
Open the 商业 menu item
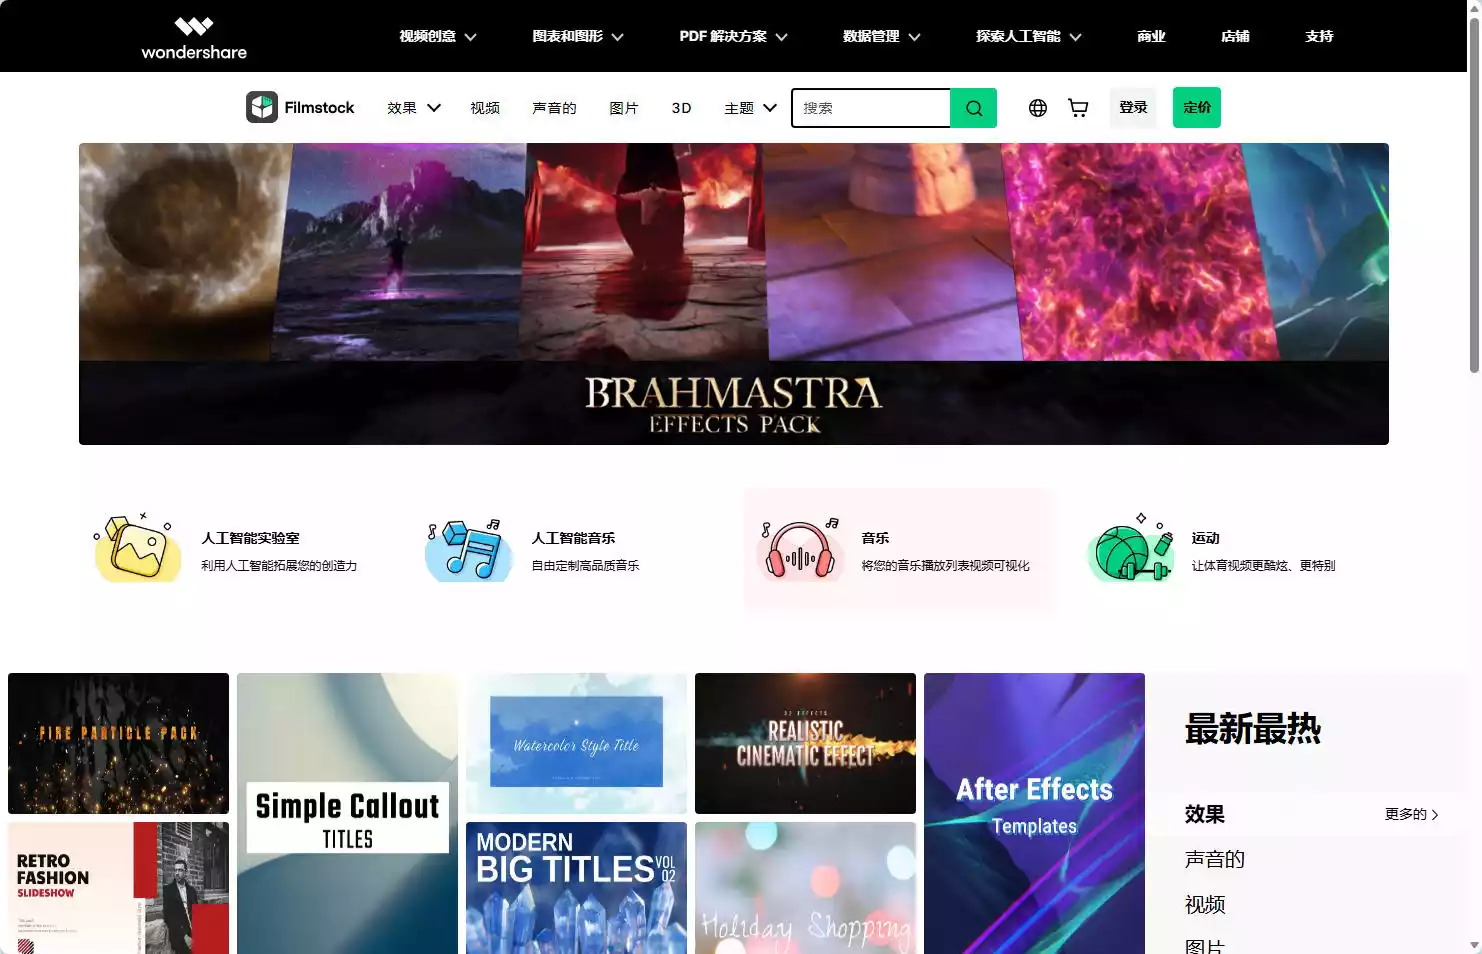pos(1151,36)
